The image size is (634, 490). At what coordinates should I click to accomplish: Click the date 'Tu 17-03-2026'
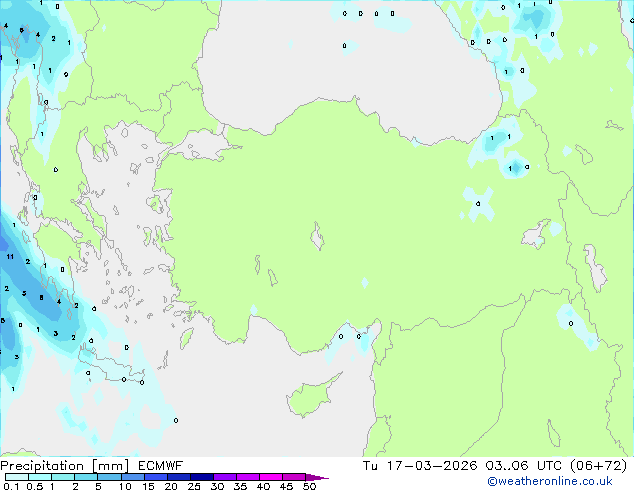pos(420,466)
